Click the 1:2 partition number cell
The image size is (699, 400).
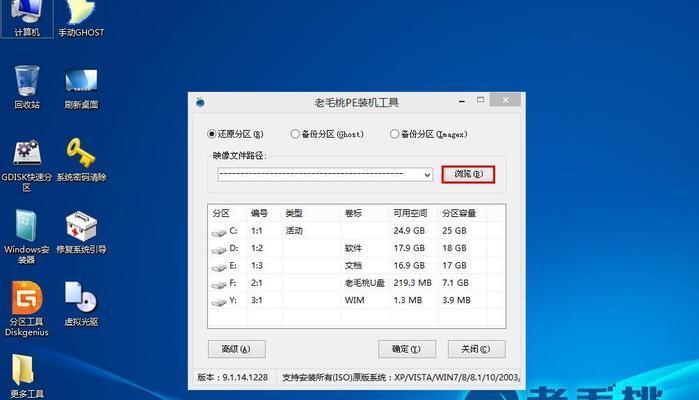(x=257, y=248)
